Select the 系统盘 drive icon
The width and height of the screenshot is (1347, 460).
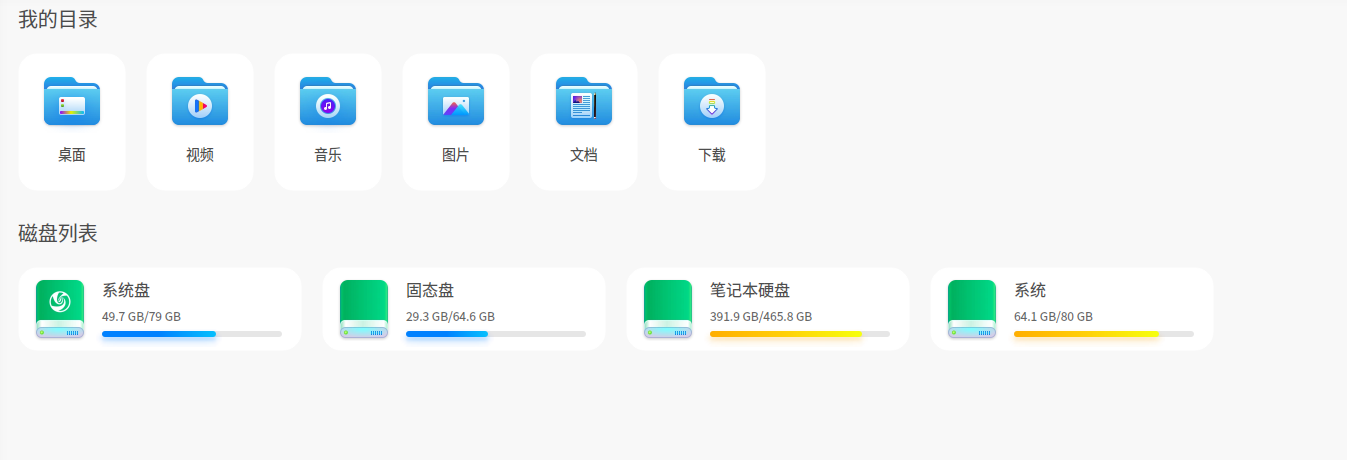[x=60, y=309]
